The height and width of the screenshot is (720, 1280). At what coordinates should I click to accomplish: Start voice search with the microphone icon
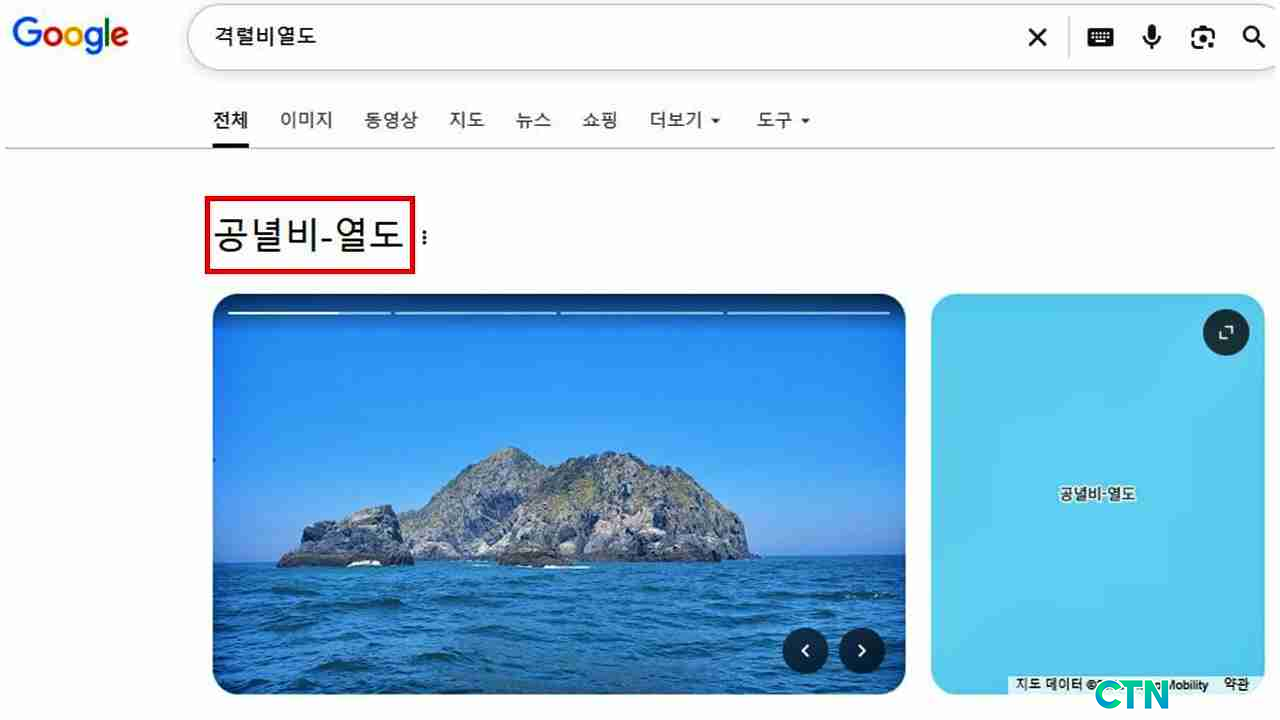coord(1152,38)
